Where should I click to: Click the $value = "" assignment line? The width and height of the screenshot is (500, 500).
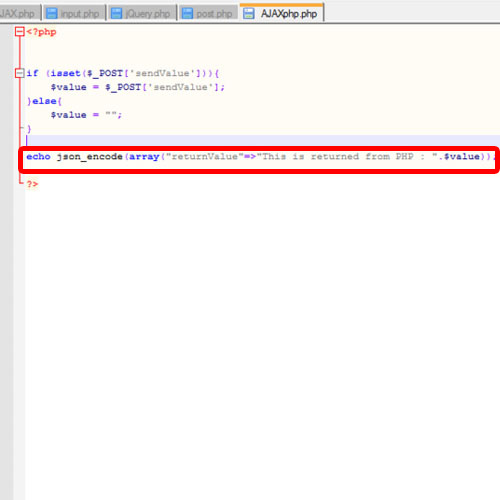click(x=86, y=115)
